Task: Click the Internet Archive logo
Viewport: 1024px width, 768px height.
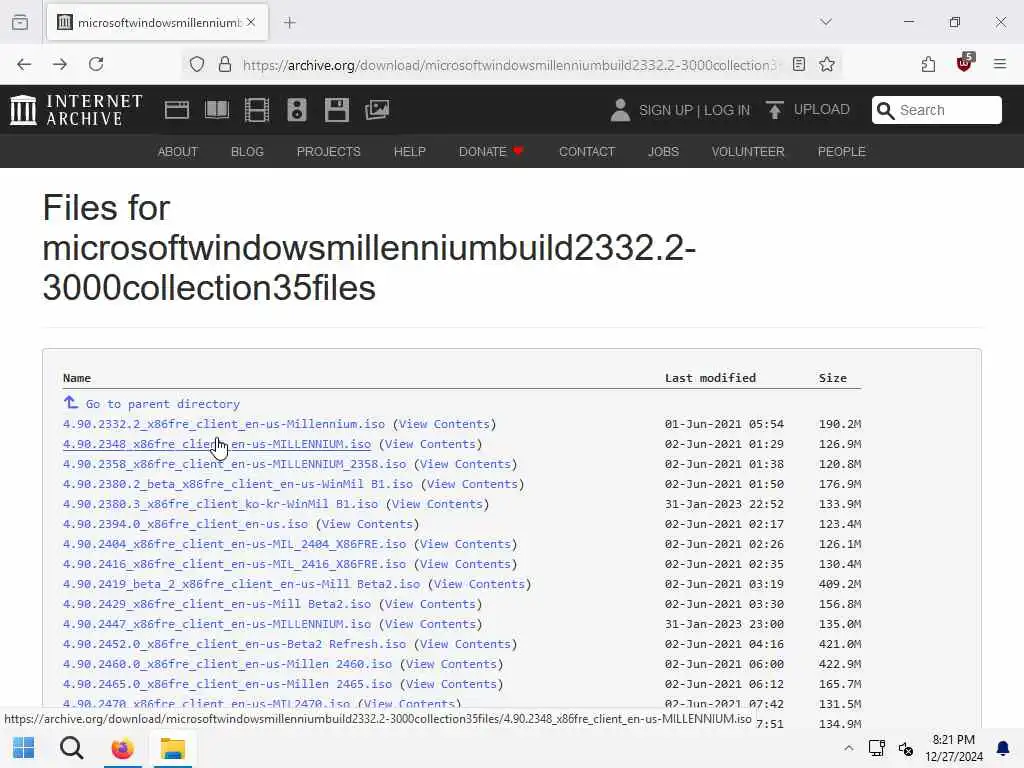Action: [x=76, y=110]
